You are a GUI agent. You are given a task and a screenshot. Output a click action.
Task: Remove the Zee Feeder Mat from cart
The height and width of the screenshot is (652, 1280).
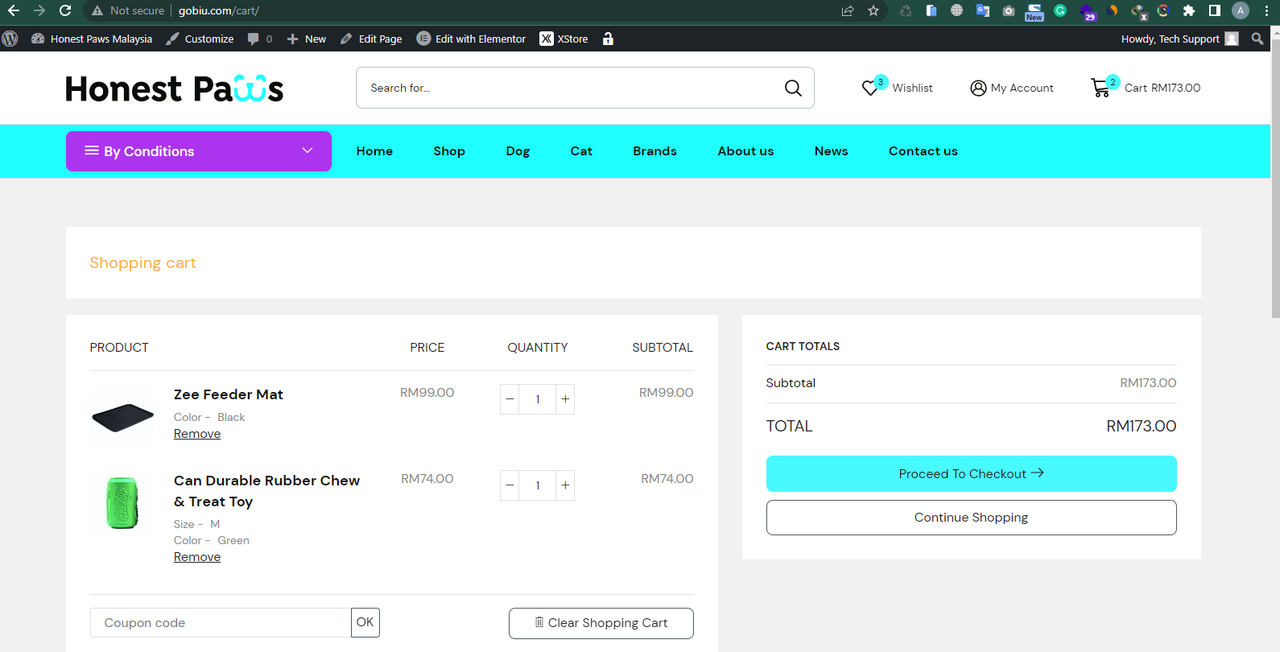(x=197, y=434)
